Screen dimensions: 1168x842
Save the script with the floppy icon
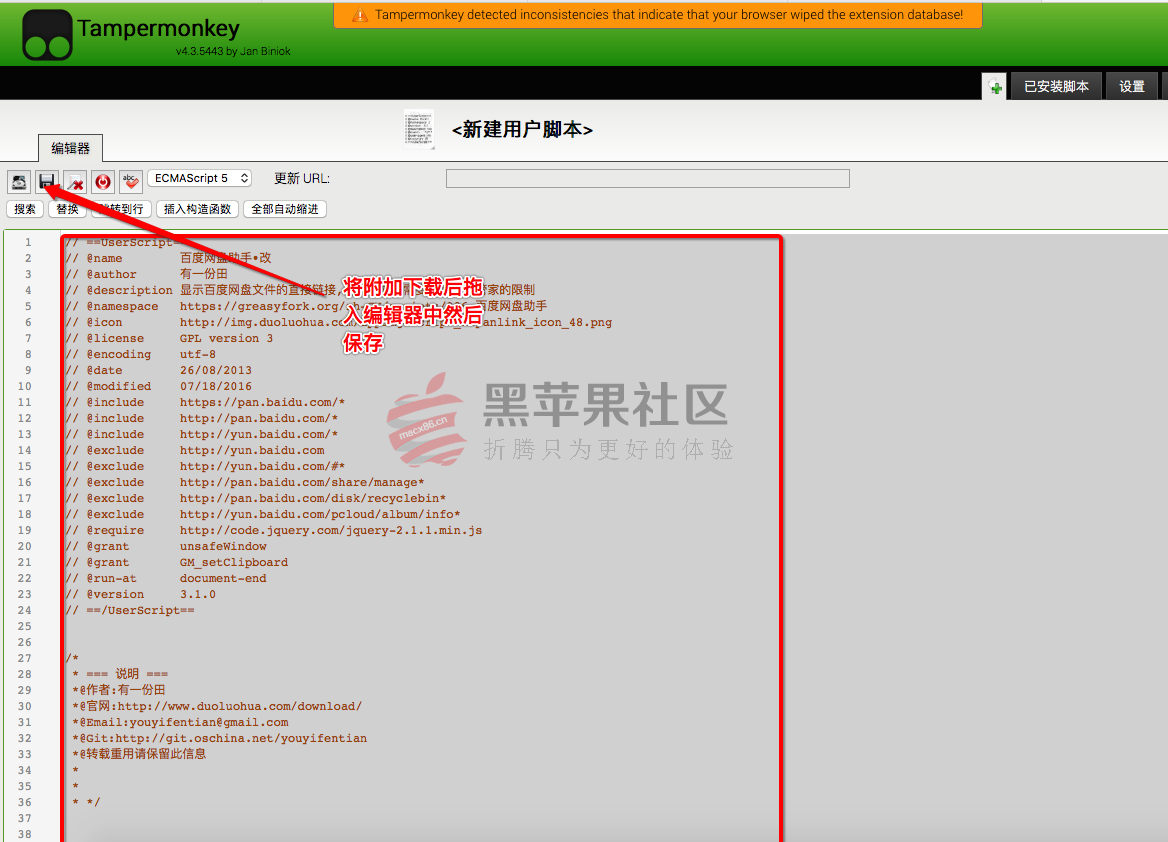(x=47, y=181)
